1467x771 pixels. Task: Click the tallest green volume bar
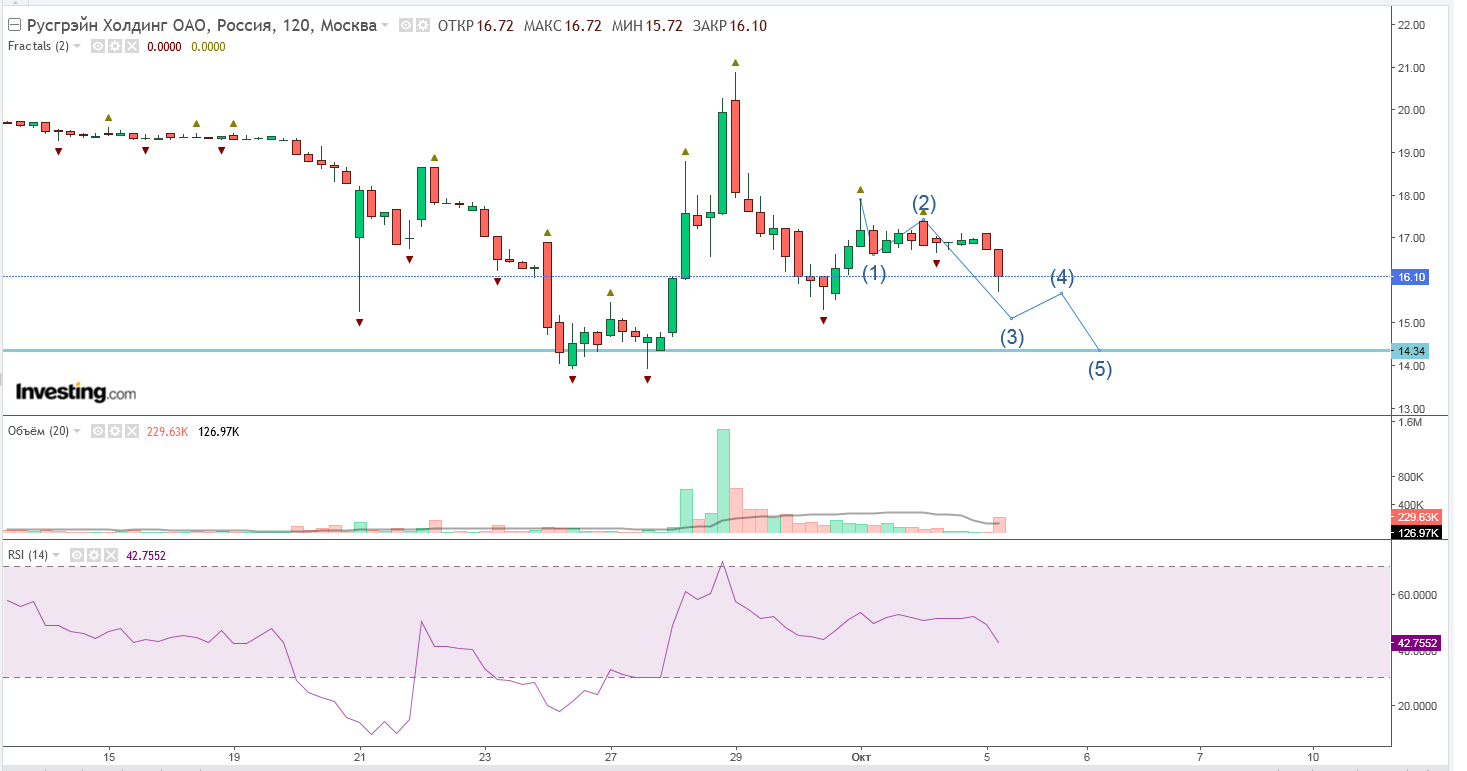point(723,480)
